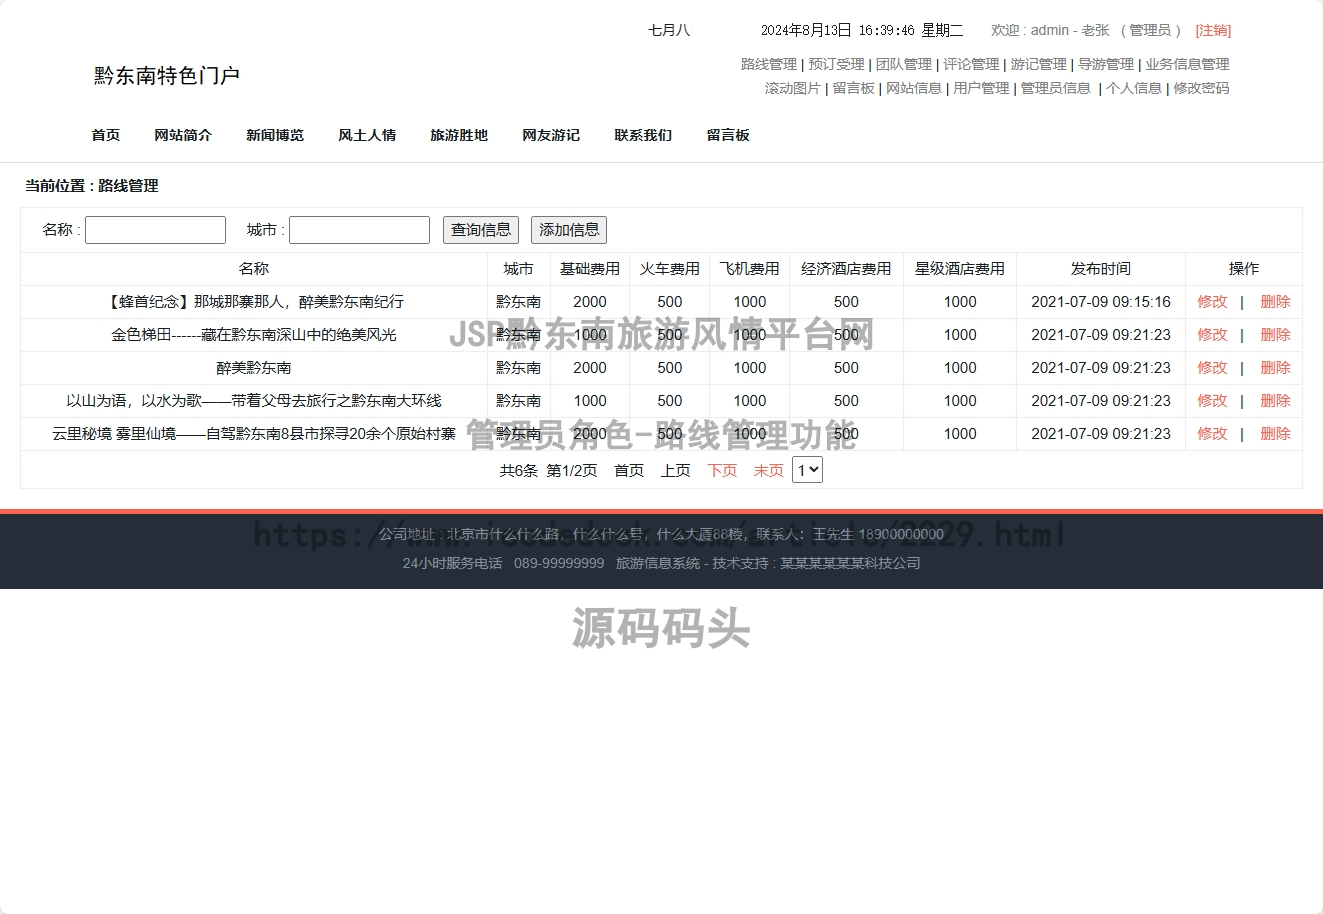Click 修改 for 醉美黔东南 row
Image resolution: width=1323 pixels, height=914 pixels.
click(1212, 368)
